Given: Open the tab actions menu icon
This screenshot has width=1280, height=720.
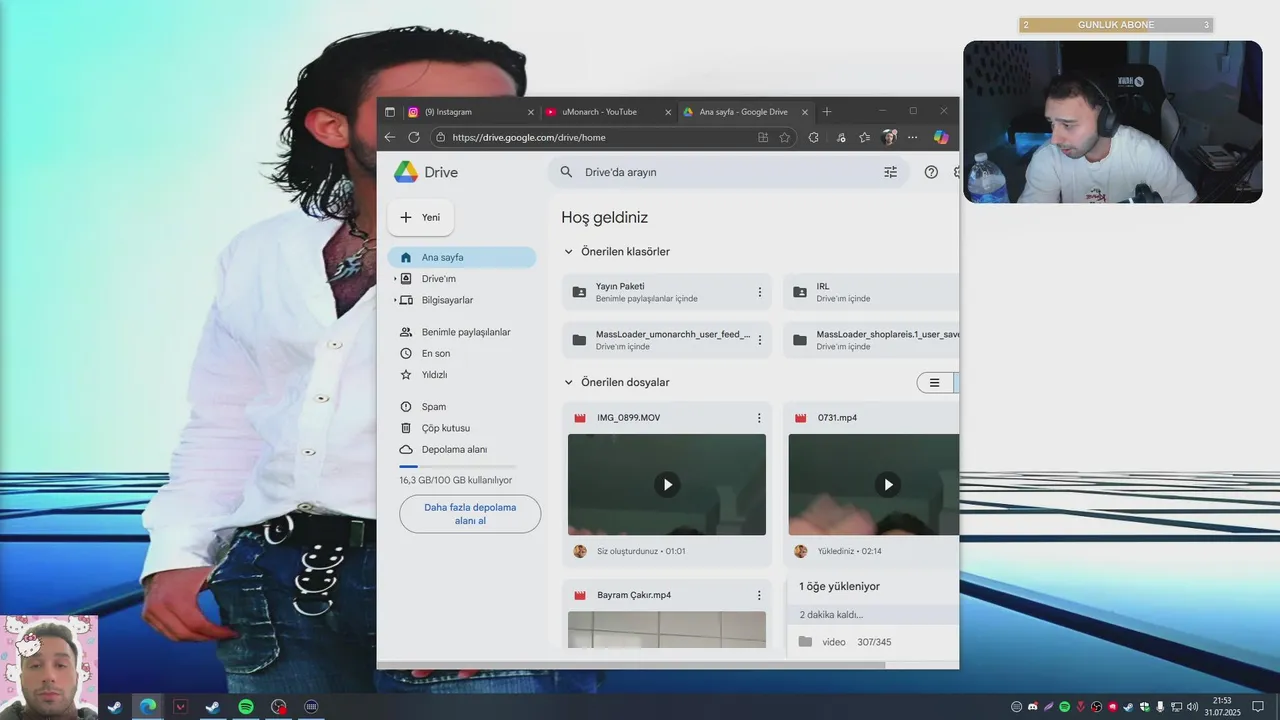Looking at the screenshot, I should point(390,112).
